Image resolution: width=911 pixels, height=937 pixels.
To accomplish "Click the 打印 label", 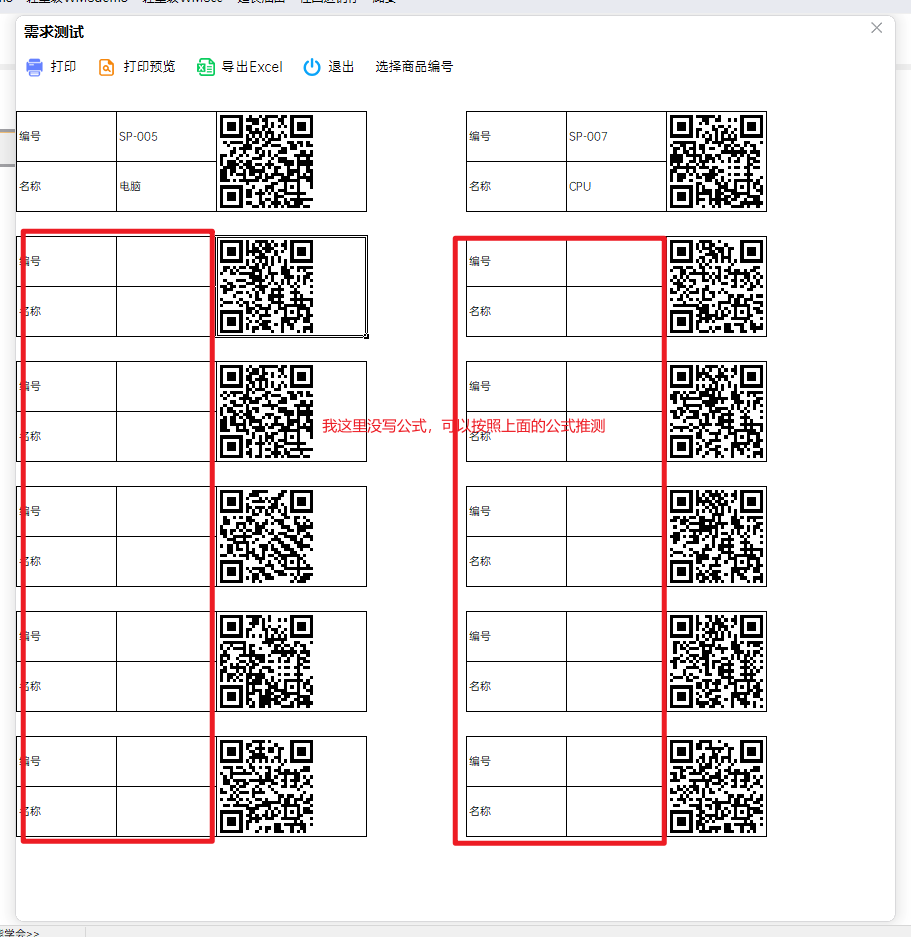I will tap(63, 66).
